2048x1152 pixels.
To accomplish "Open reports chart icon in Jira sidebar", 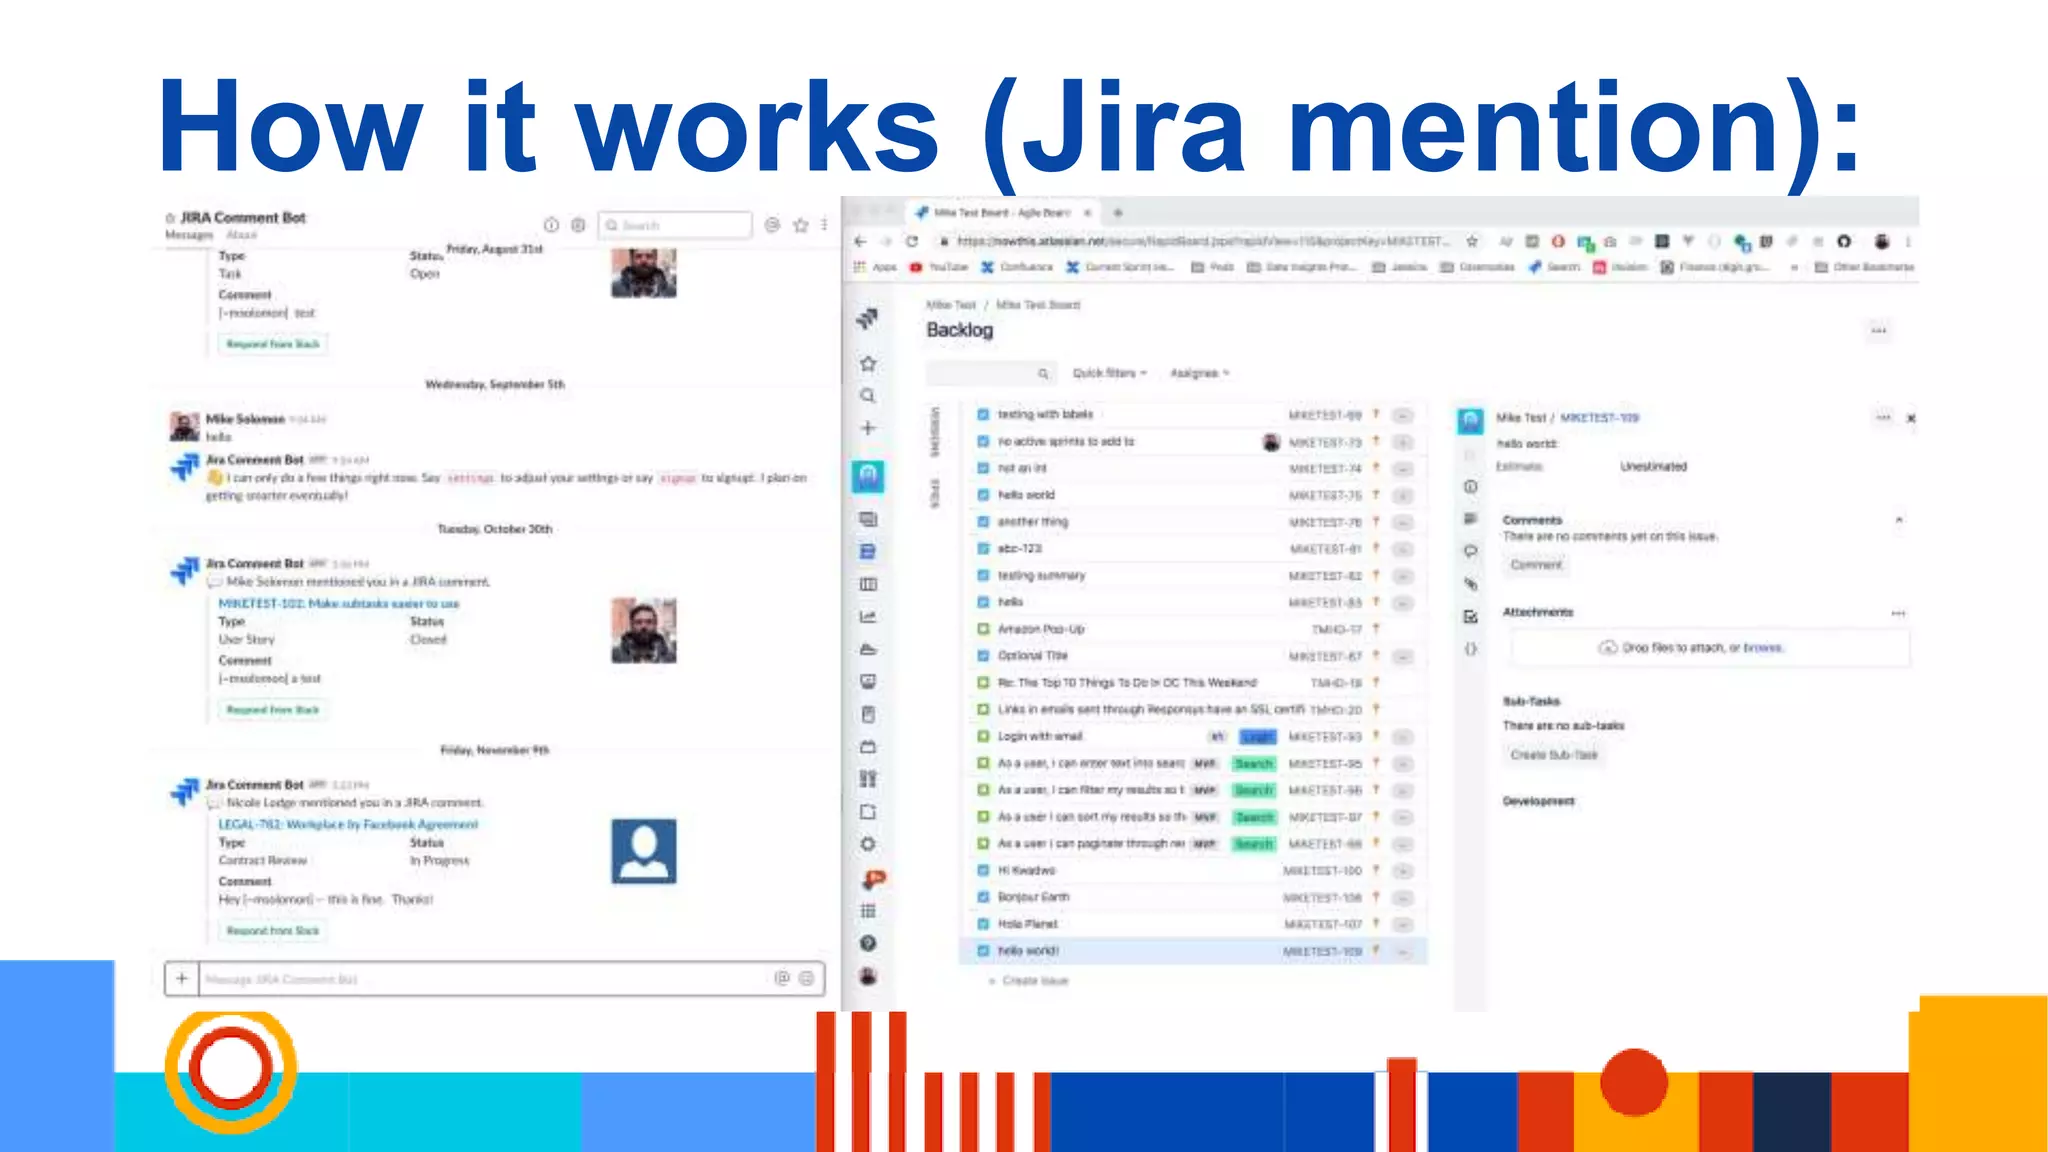I will point(868,617).
